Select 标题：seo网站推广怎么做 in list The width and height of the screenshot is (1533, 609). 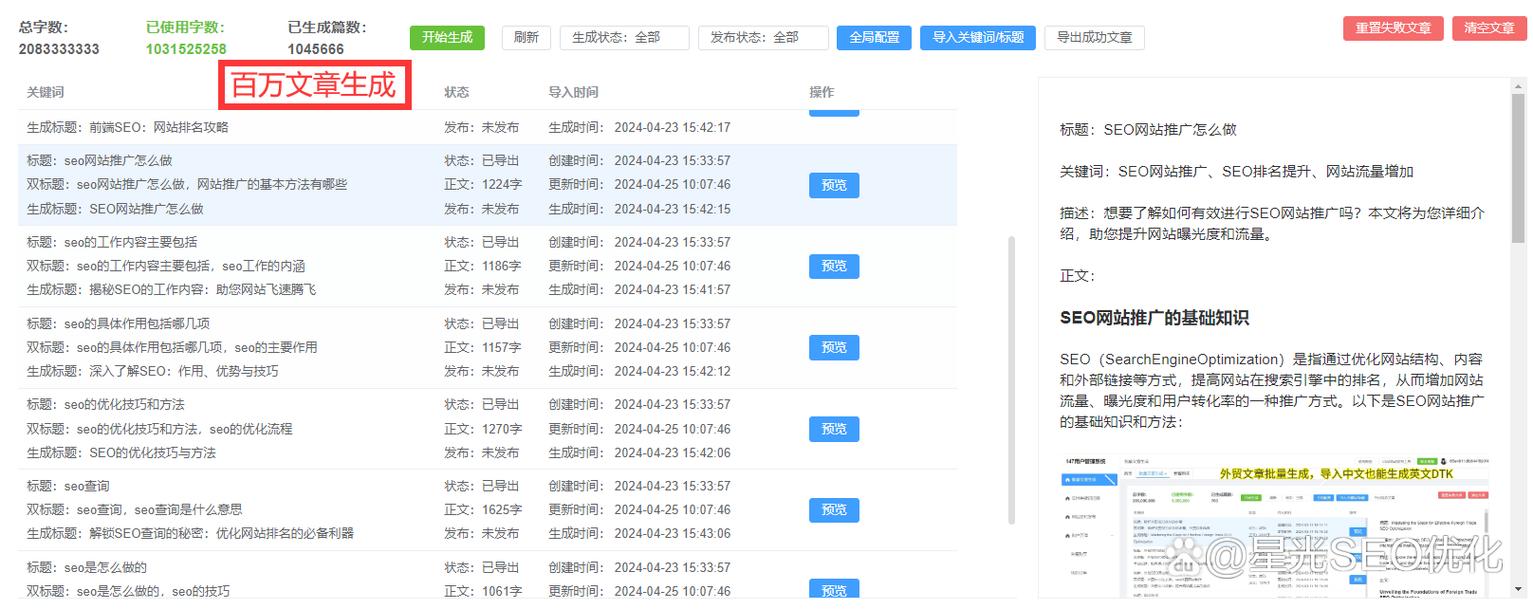[x=99, y=160]
